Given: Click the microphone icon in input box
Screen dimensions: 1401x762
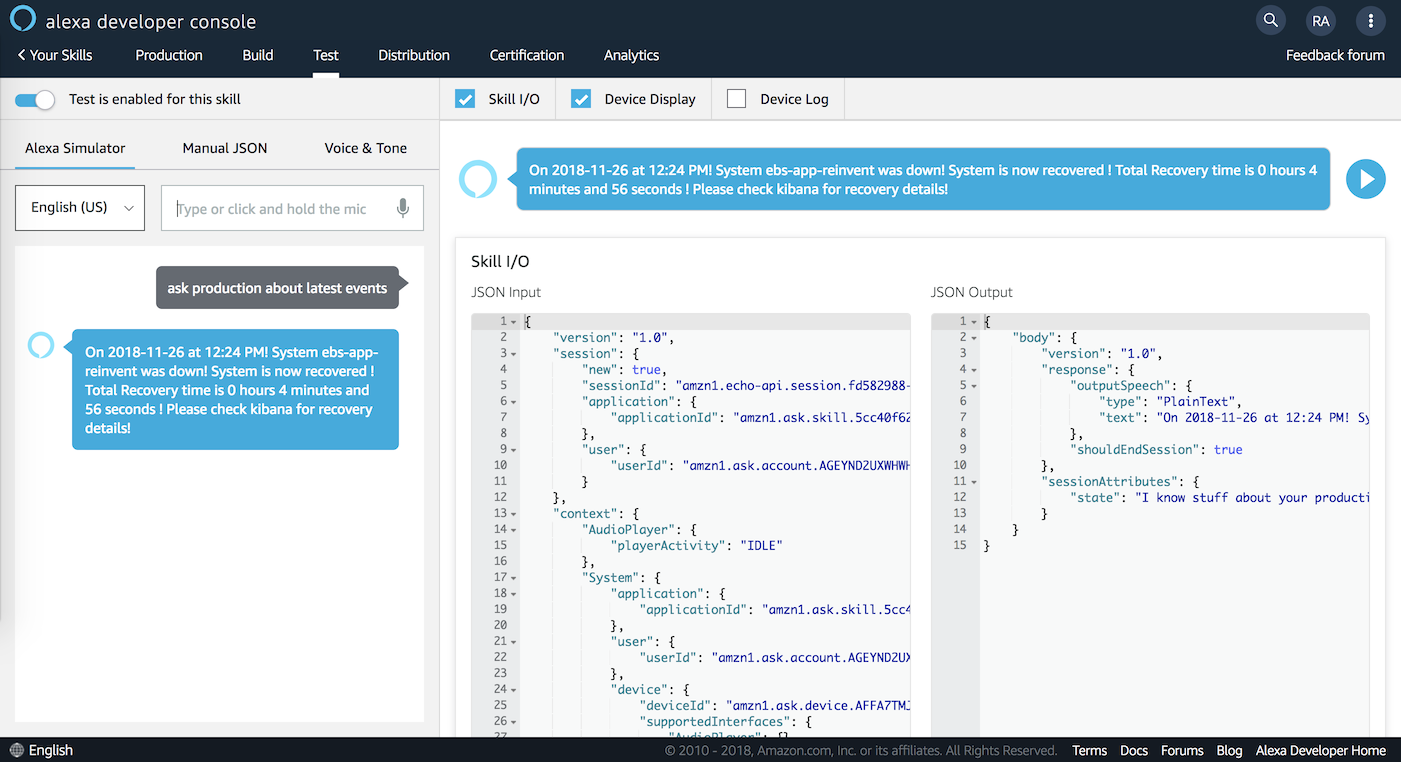Looking at the screenshot, I should tap(402, 208).
